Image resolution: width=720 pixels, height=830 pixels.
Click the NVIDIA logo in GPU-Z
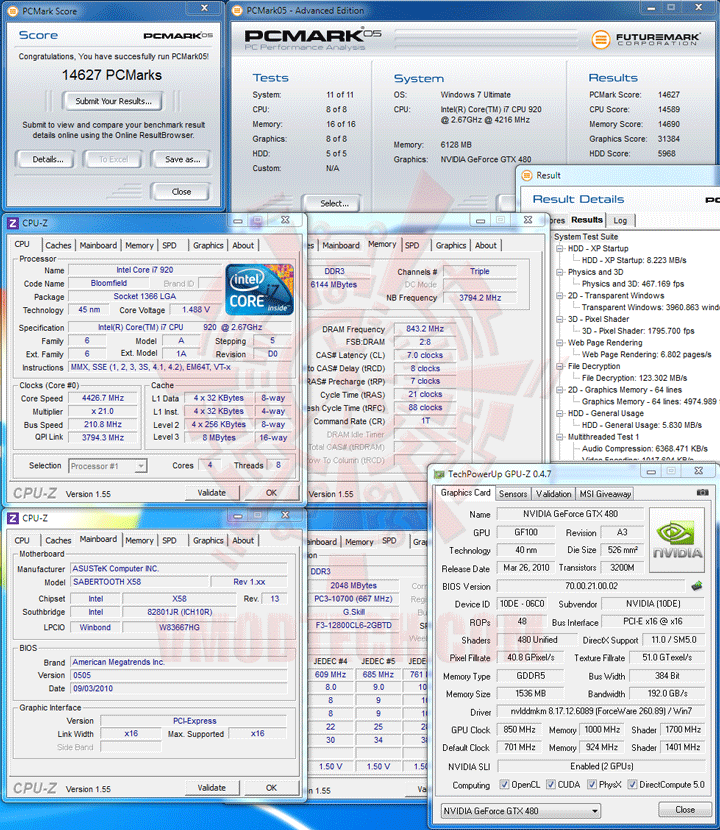677,540
